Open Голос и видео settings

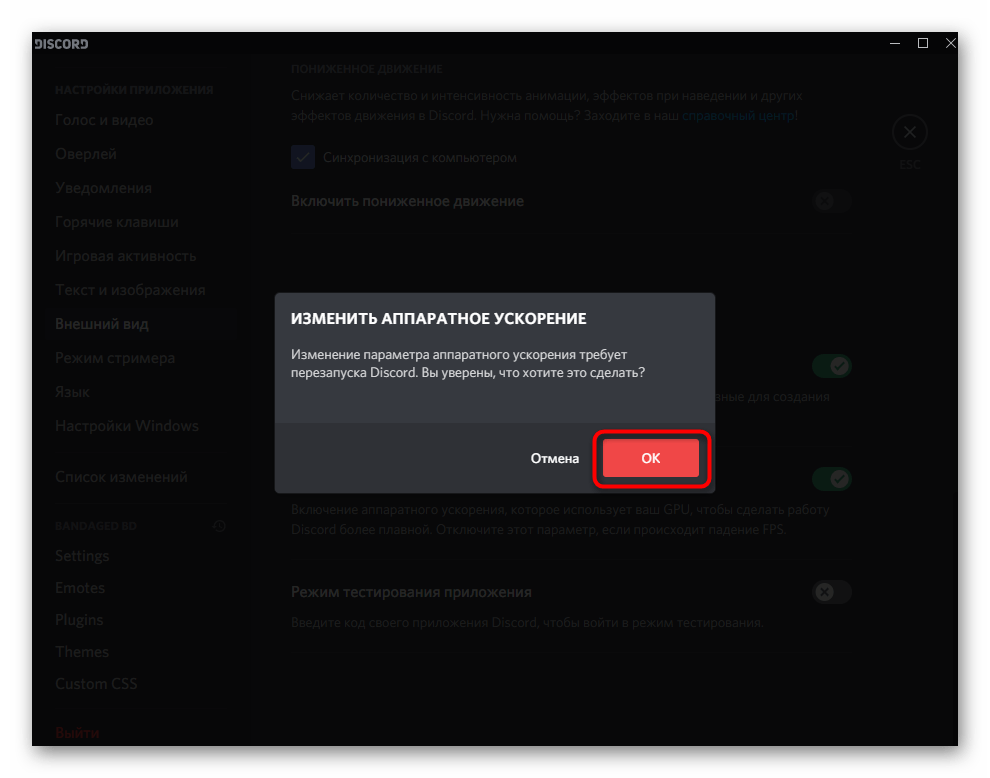tap(104, 120)
